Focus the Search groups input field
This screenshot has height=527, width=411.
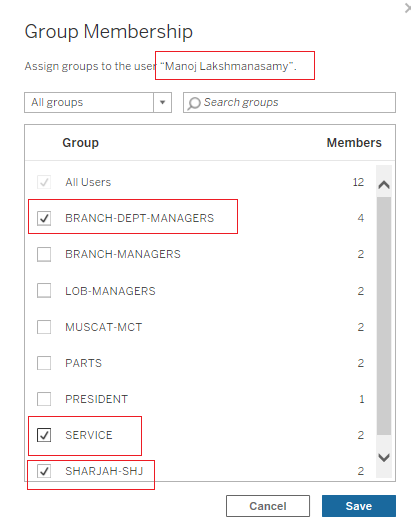point(289,103)
